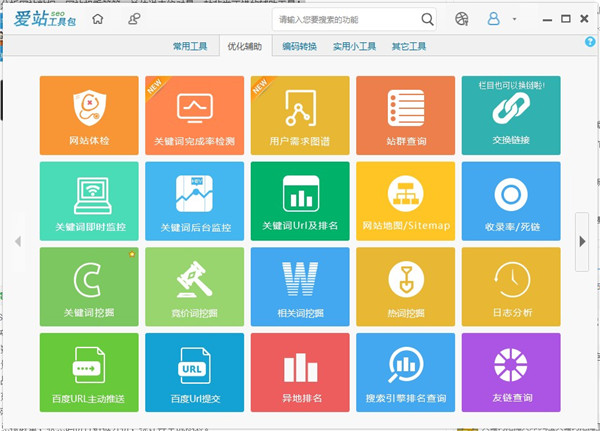Open the 百度Url提交 tile

point(194,372)
